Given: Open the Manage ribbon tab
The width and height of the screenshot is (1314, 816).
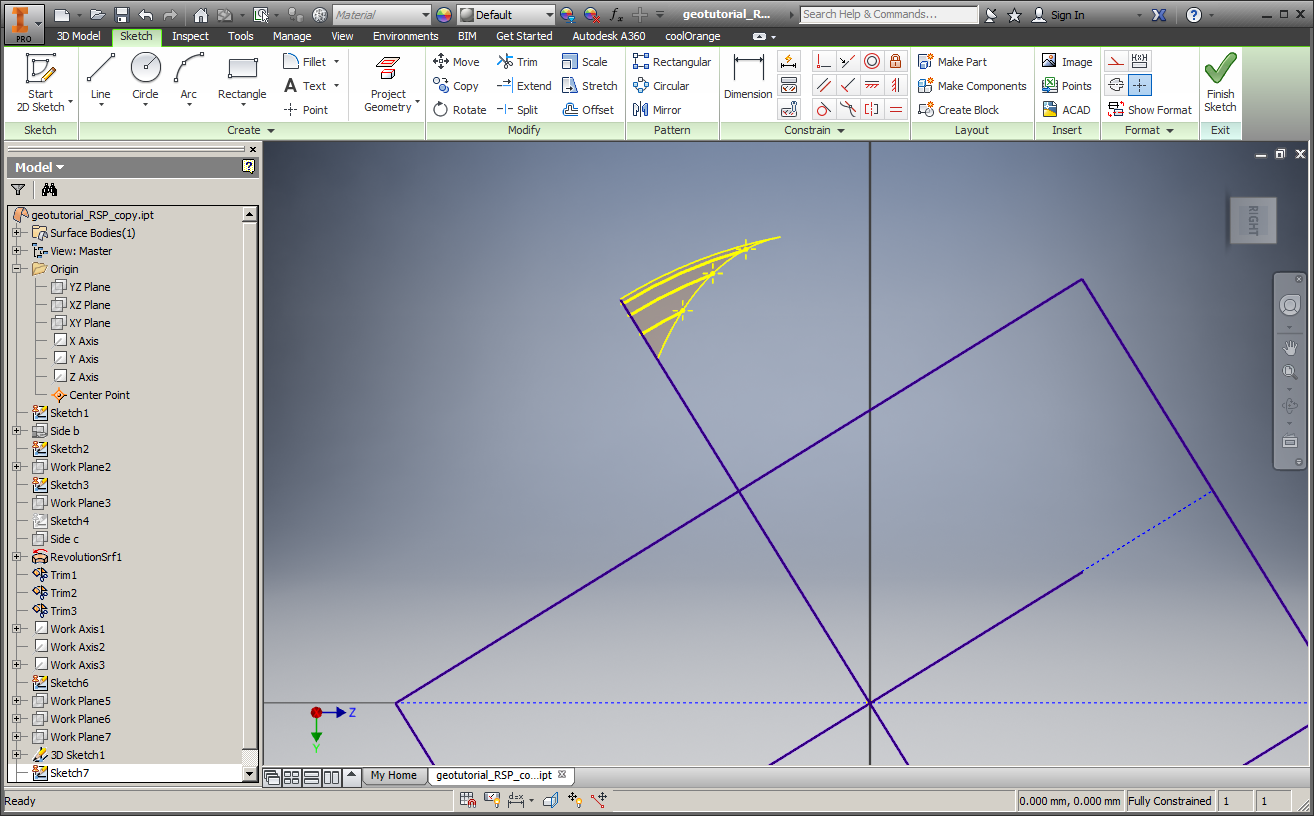Looking at the screenshot, I should click(292, 36).
